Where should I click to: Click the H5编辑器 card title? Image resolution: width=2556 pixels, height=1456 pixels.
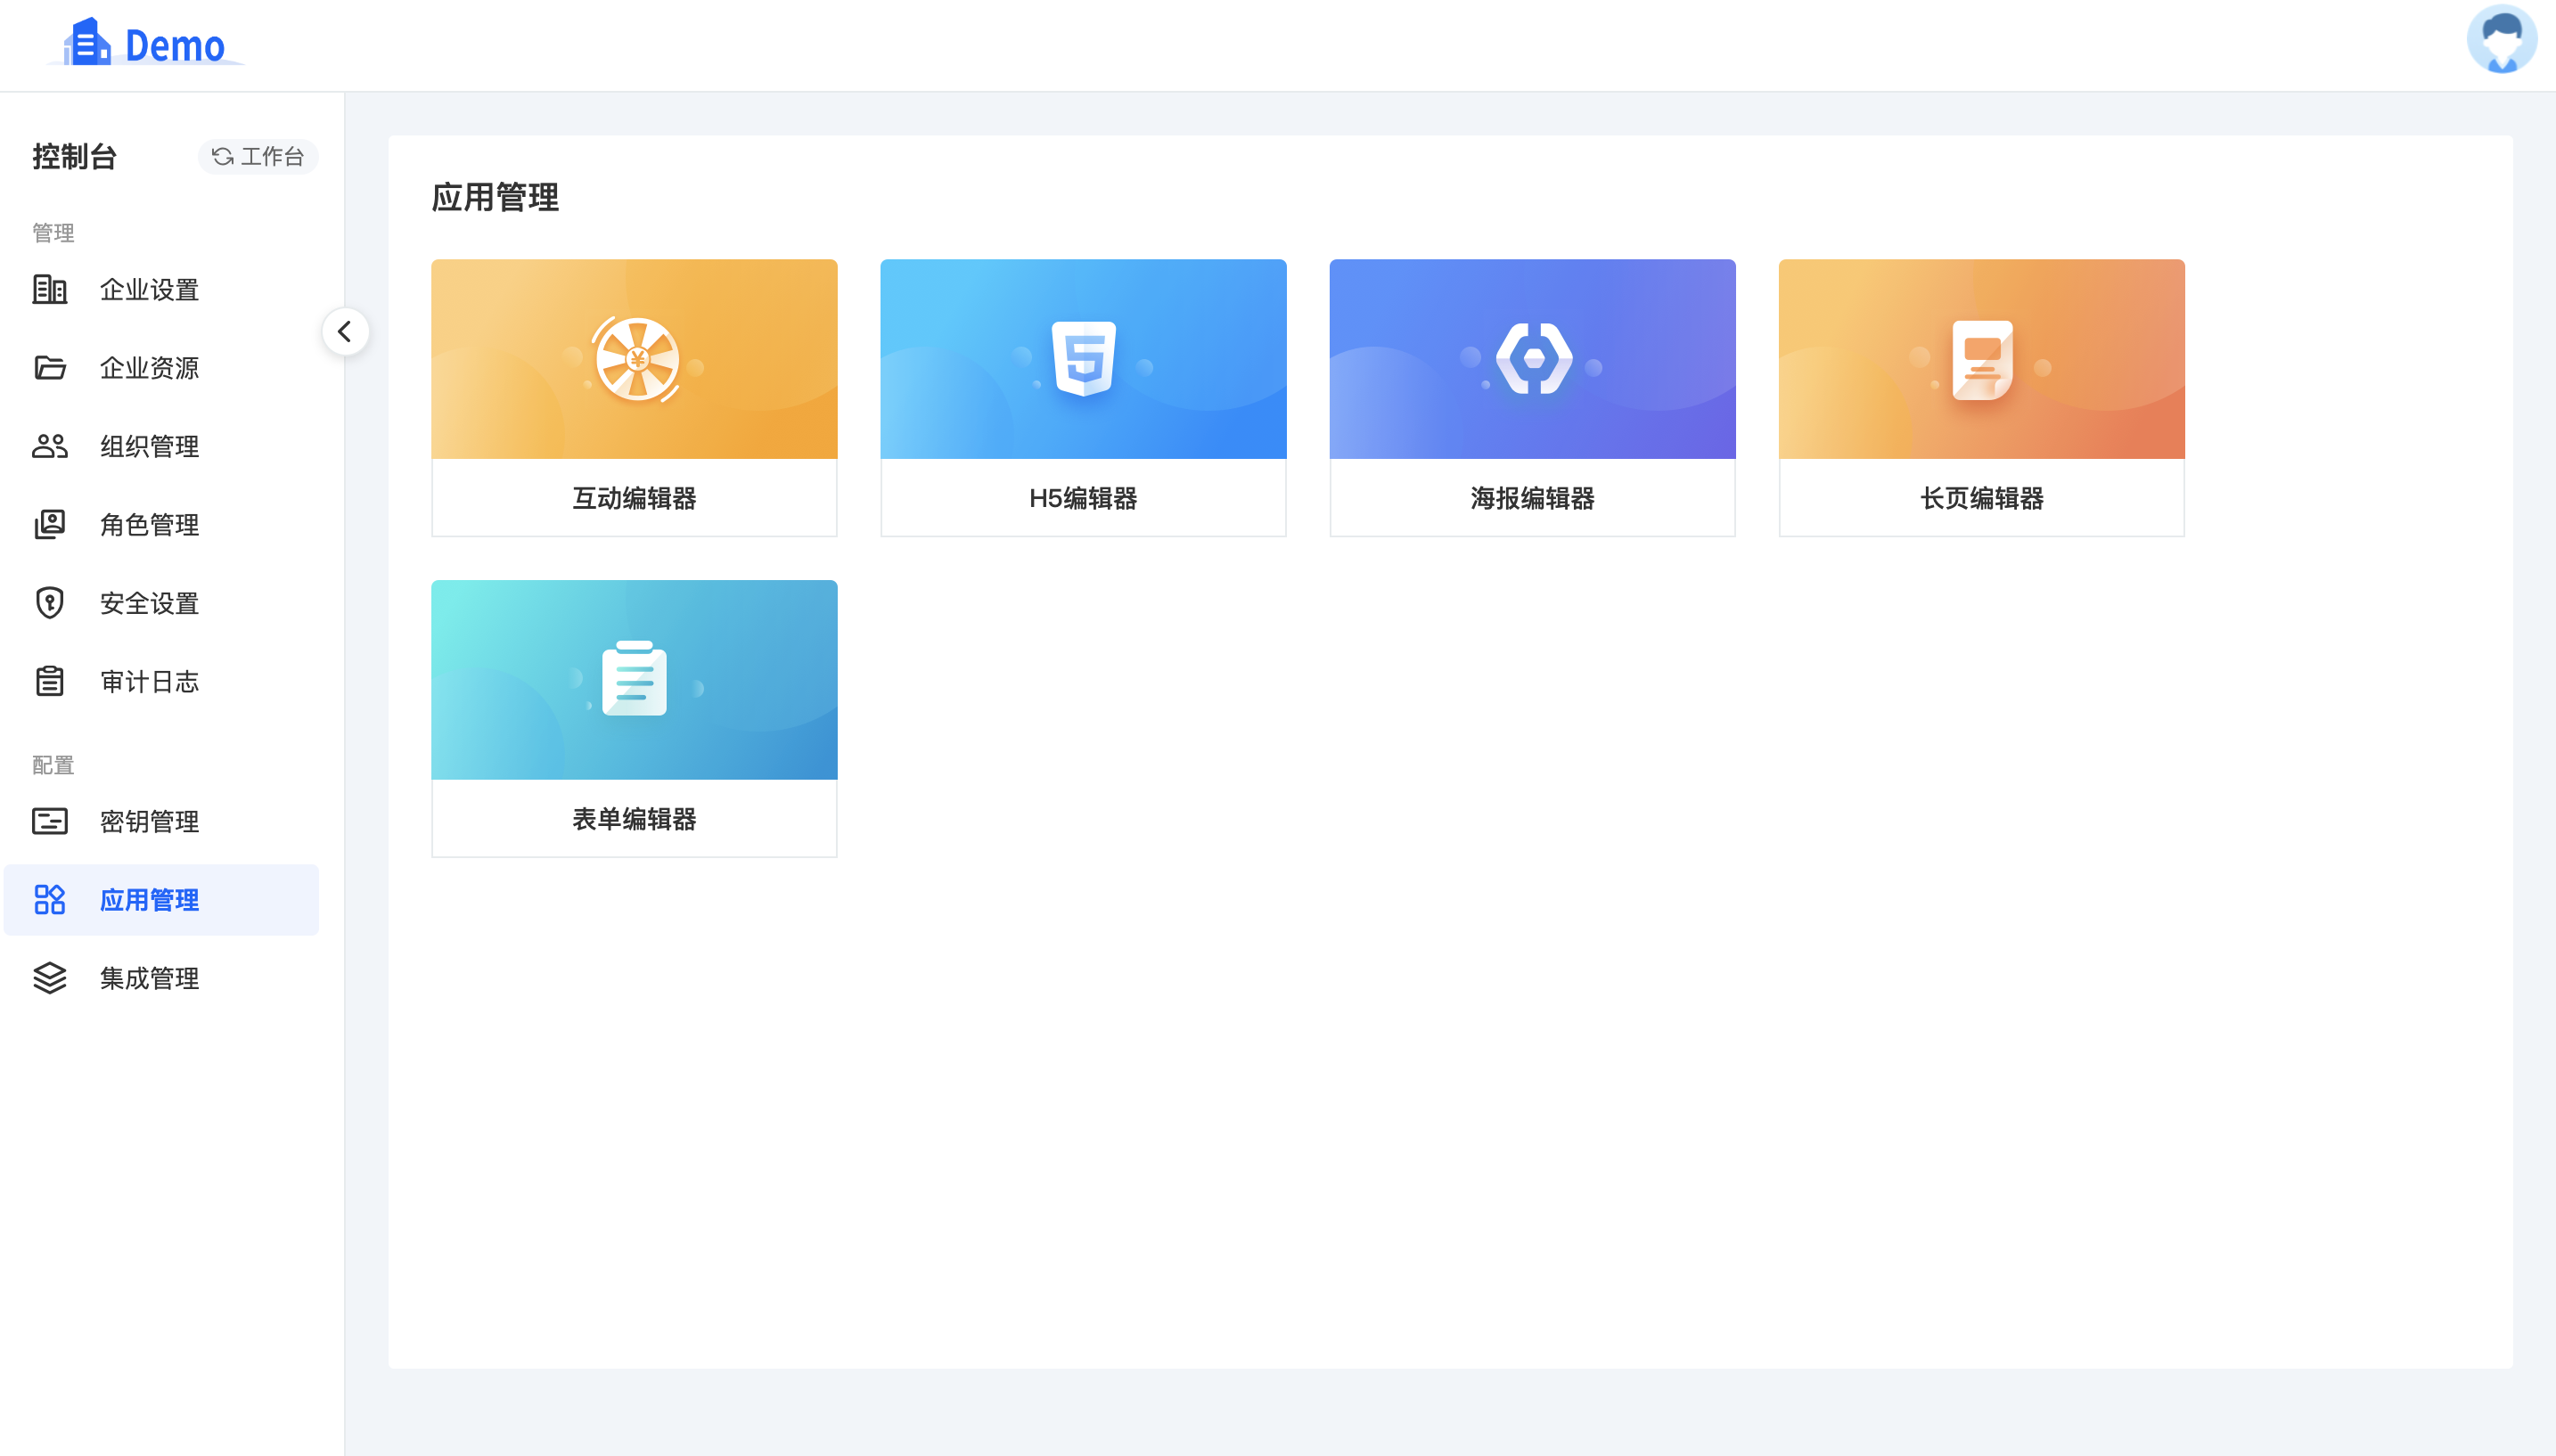tap(1083, 498)
